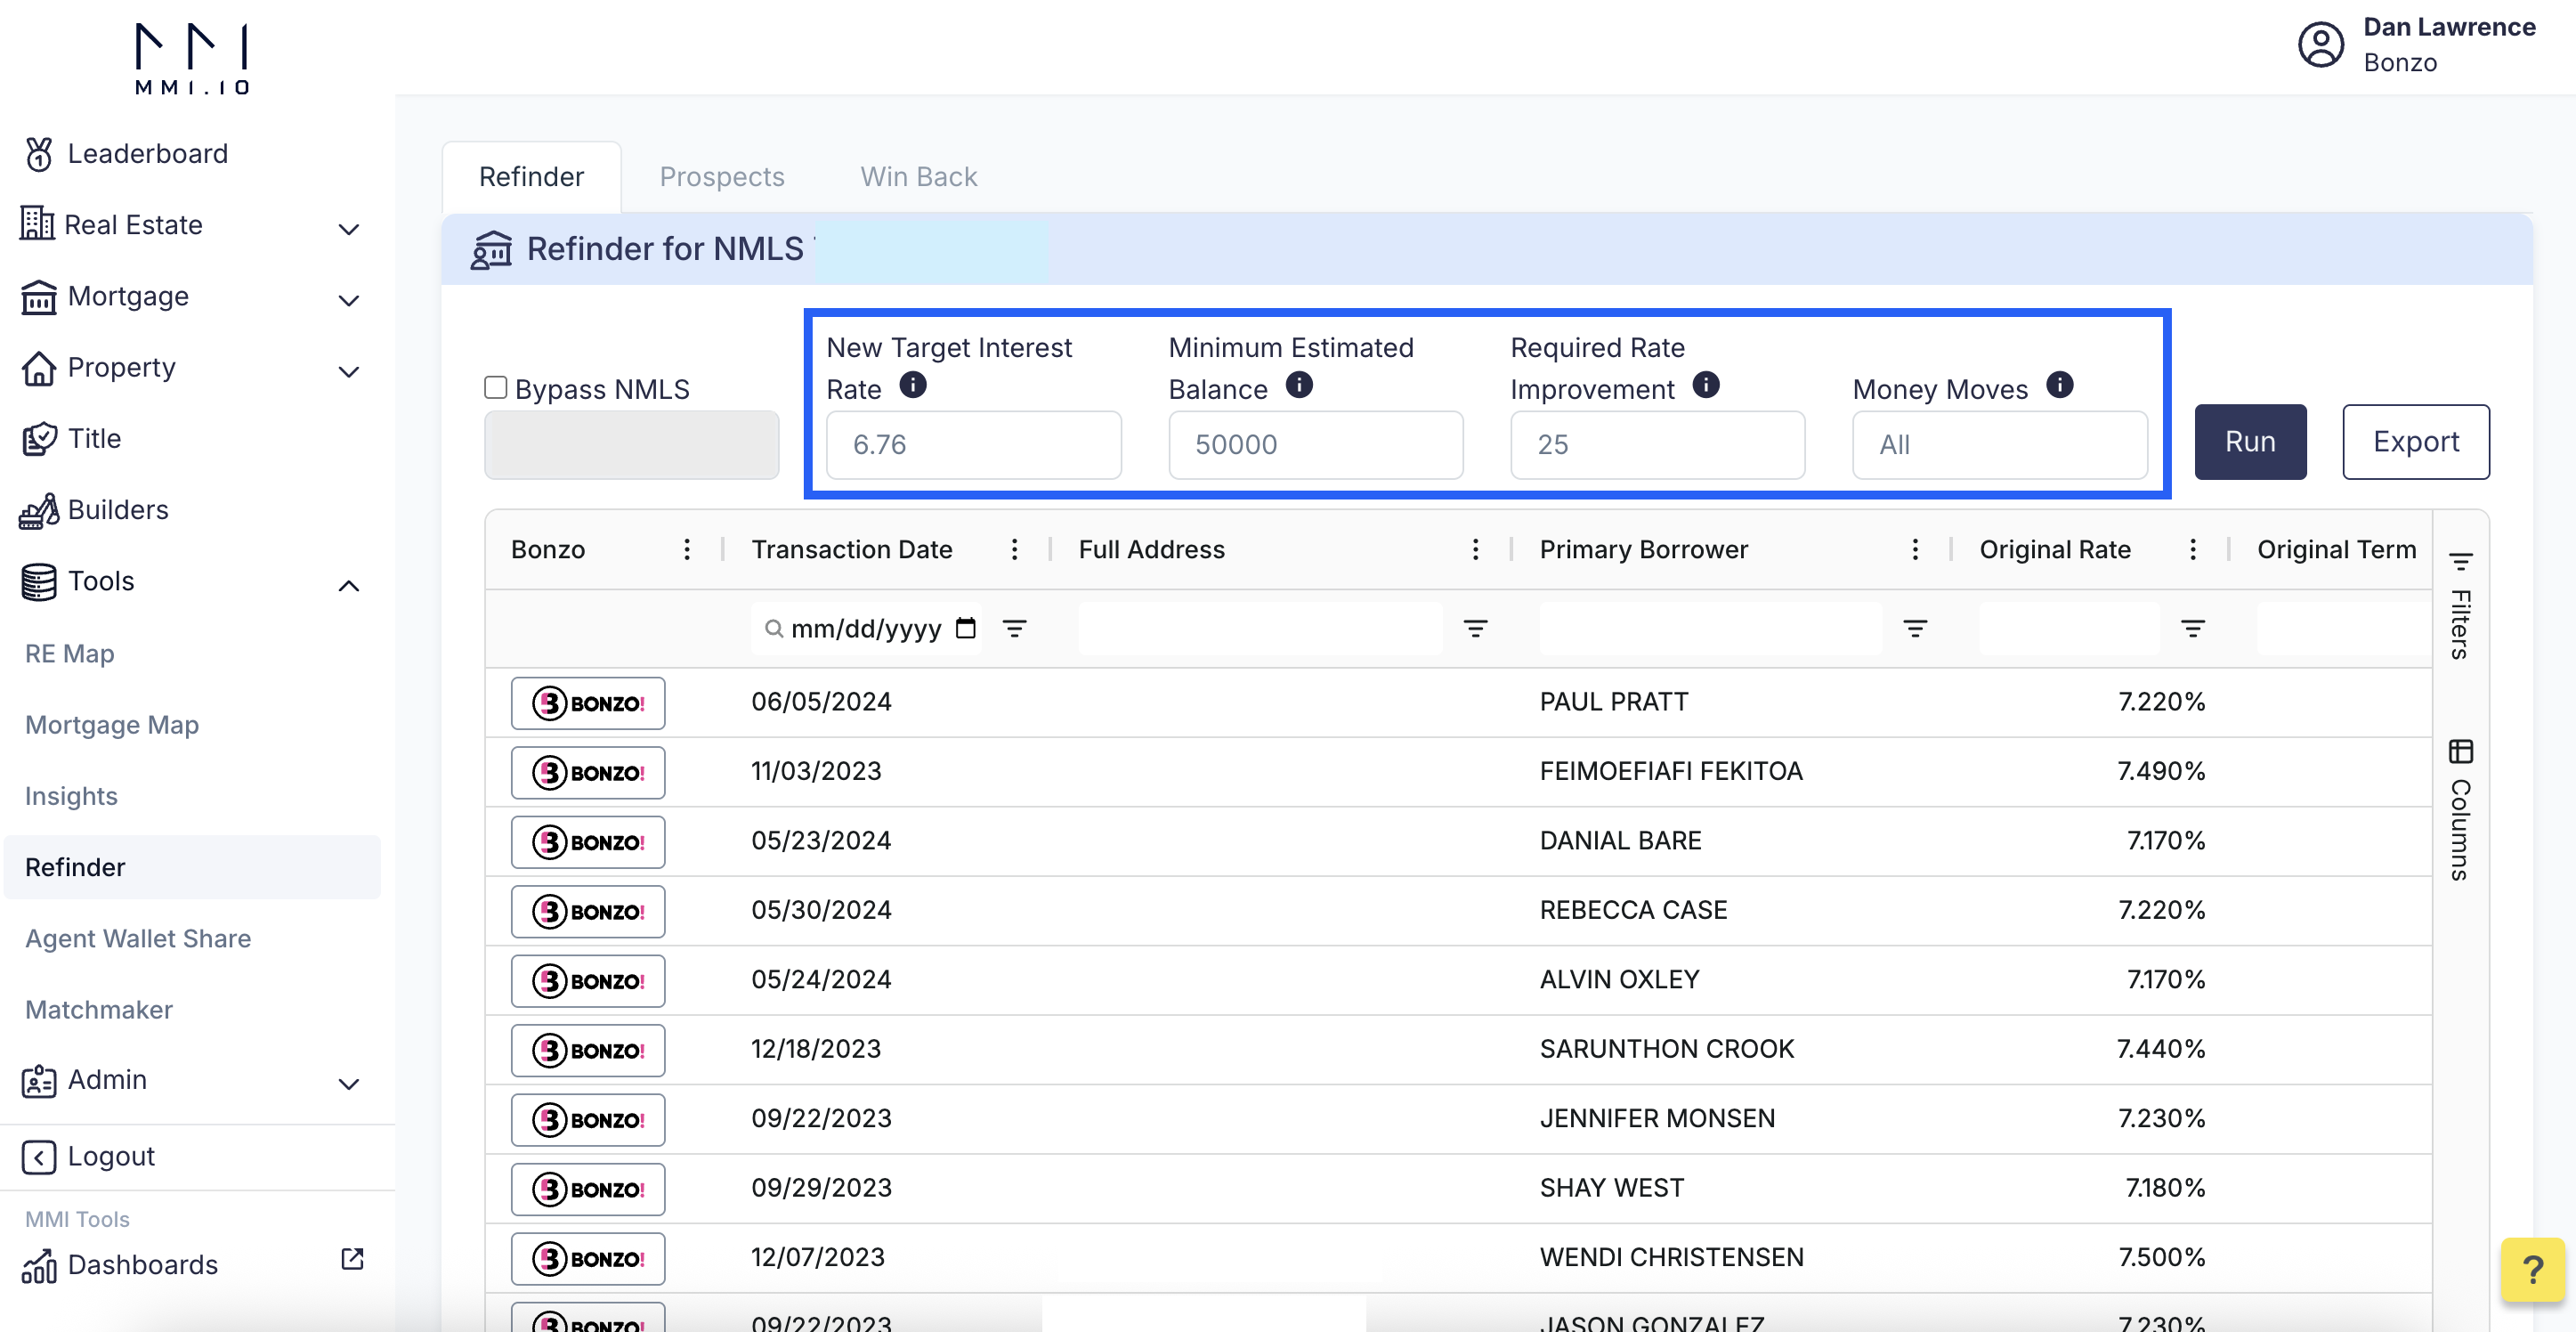The image size is (2576, 1332).
Task: Click the Minimum Estimated Balance field
Action: pyautogui.click(x=1316, y=445)
